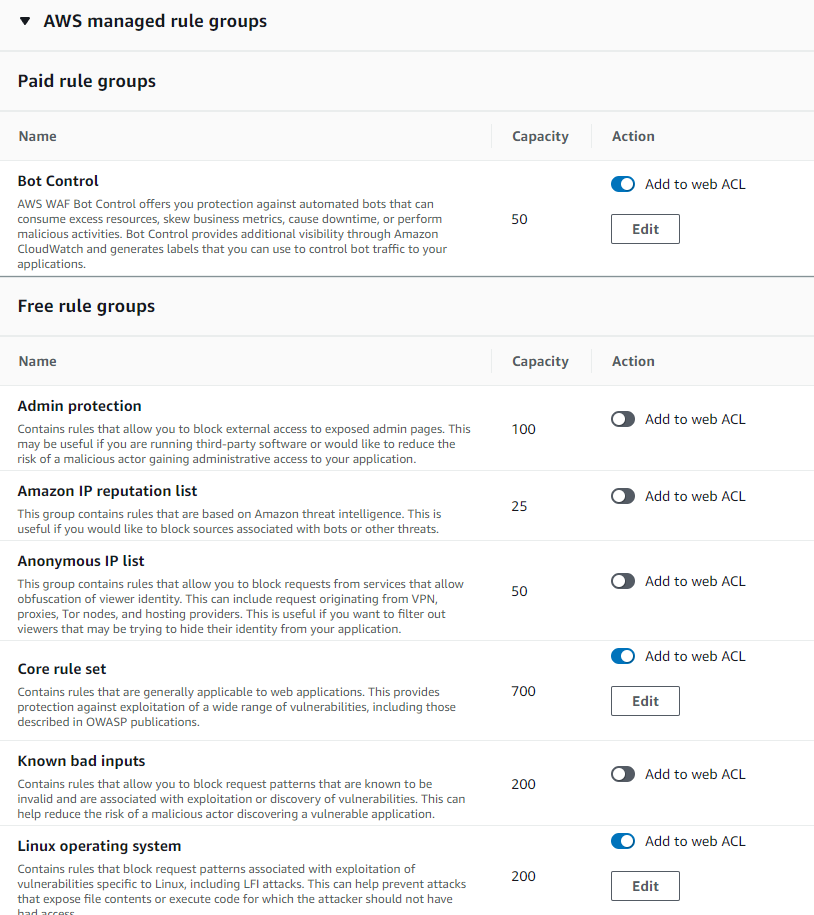Click the Free rule groups heading
814x915 pixels.
[86, 306]
